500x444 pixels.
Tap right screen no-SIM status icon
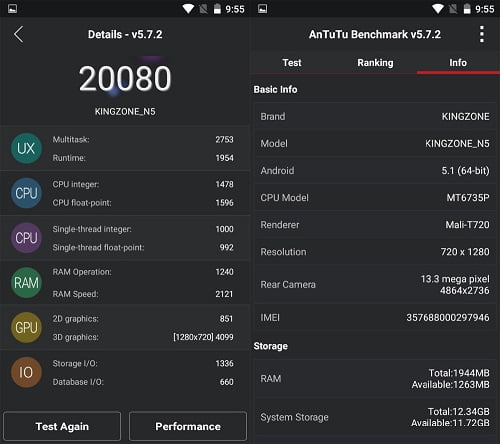point(453,9)
